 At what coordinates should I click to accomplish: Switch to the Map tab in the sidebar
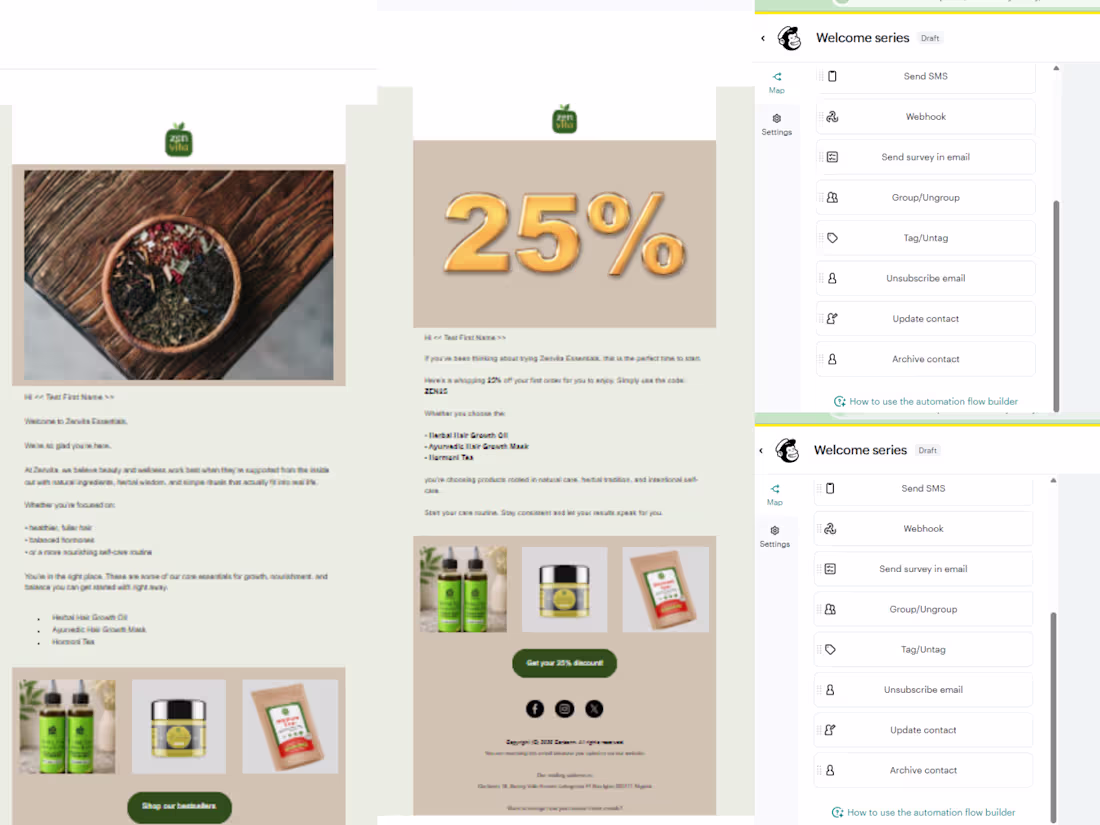point(776,82)
